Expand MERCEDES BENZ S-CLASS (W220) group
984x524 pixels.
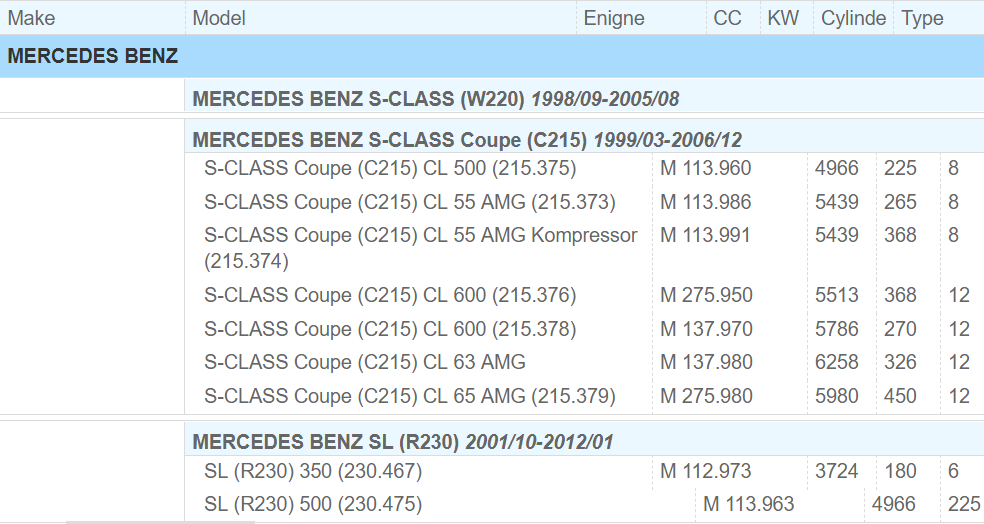(x=435, y=99)
